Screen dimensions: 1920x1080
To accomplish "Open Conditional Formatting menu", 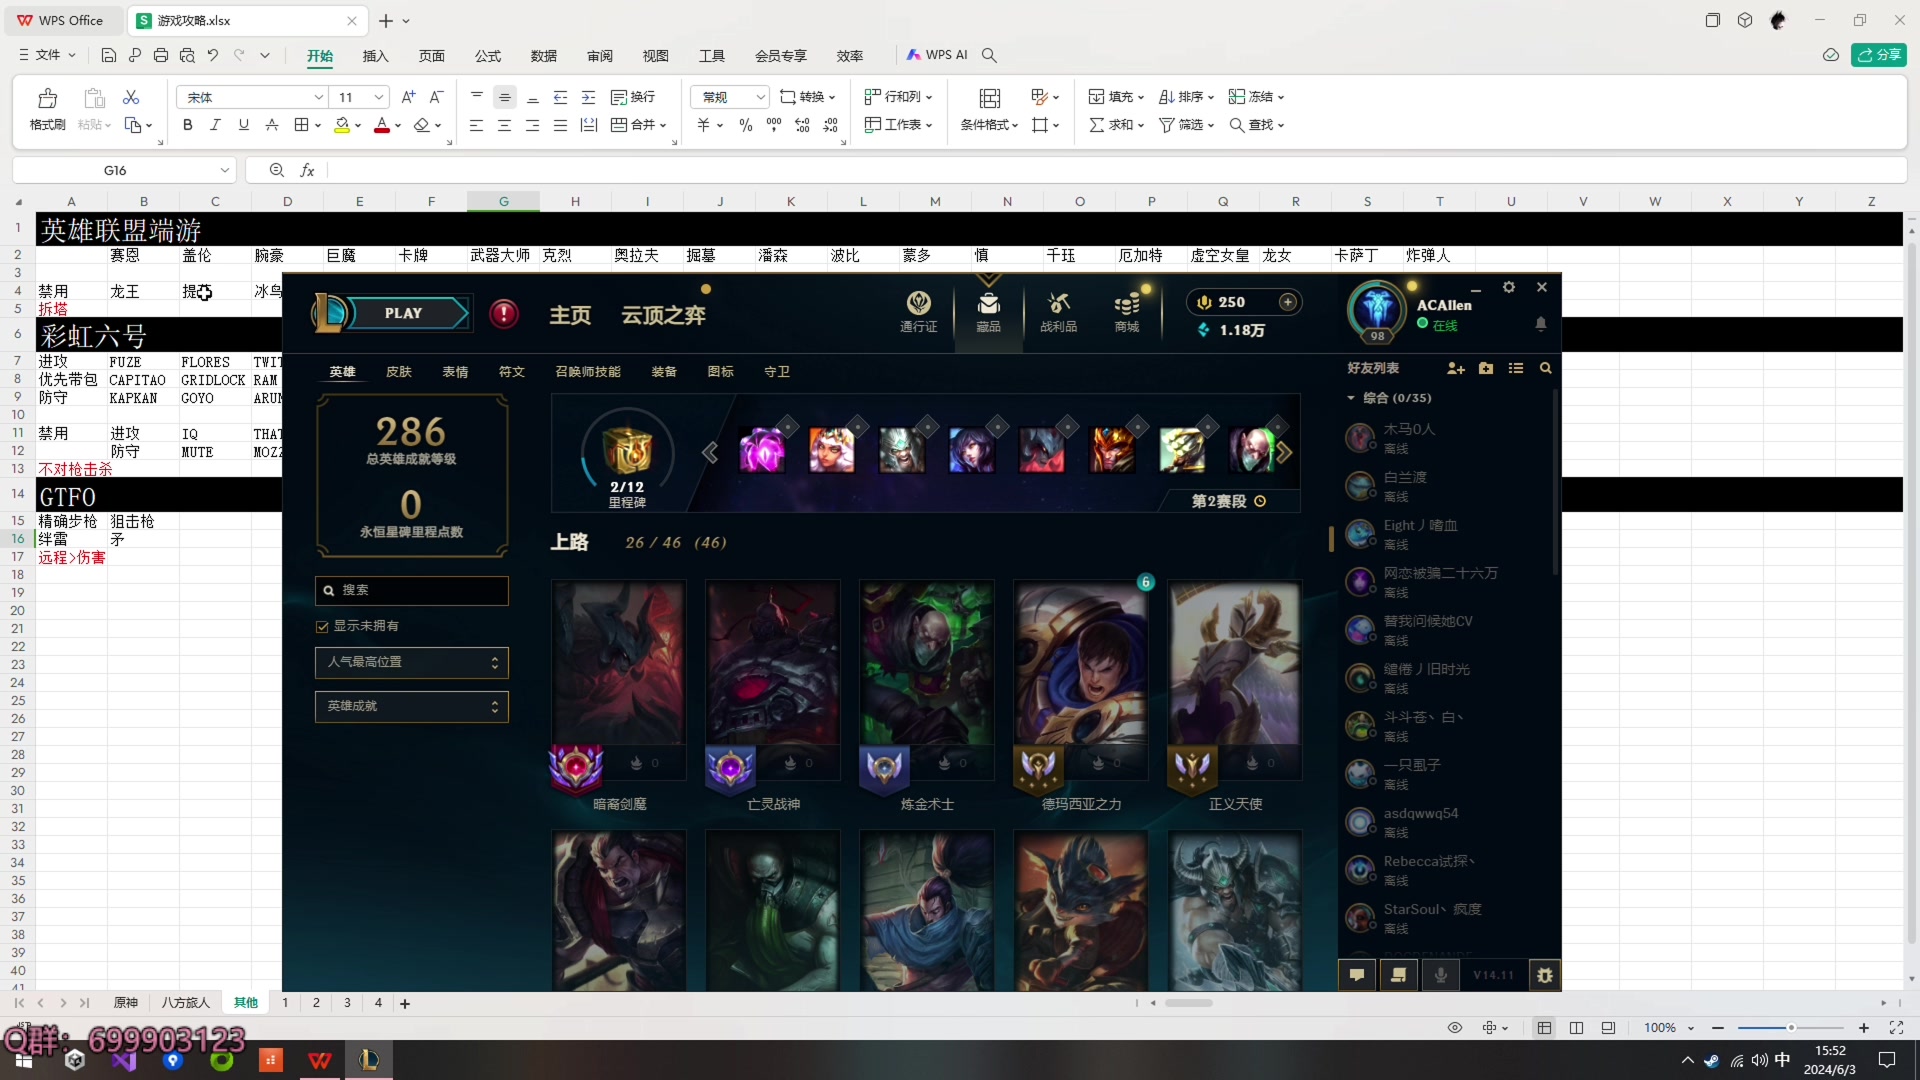I will coord(989,109).
